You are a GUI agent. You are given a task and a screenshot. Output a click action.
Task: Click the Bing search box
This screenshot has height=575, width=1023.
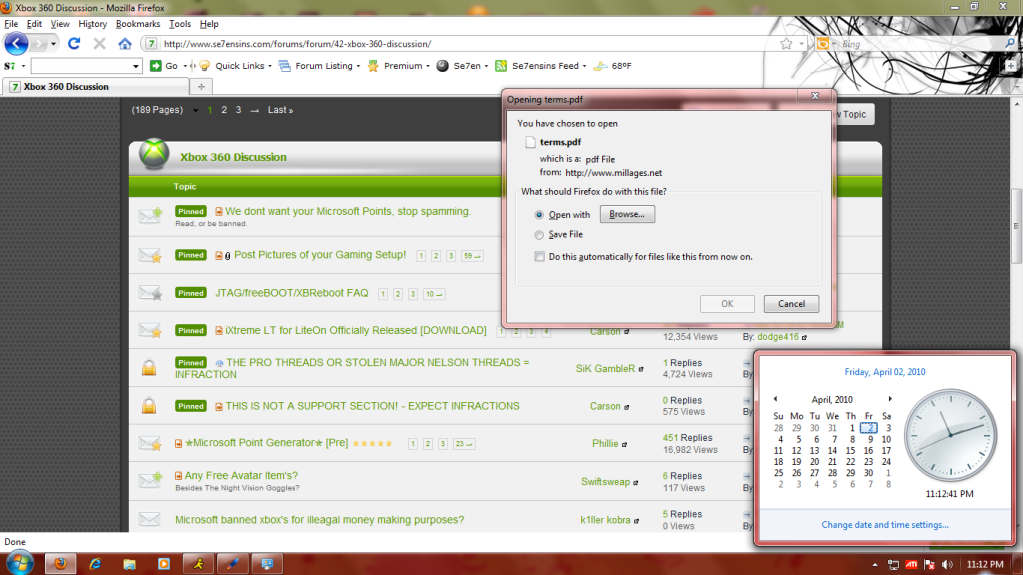click(921, 44)
